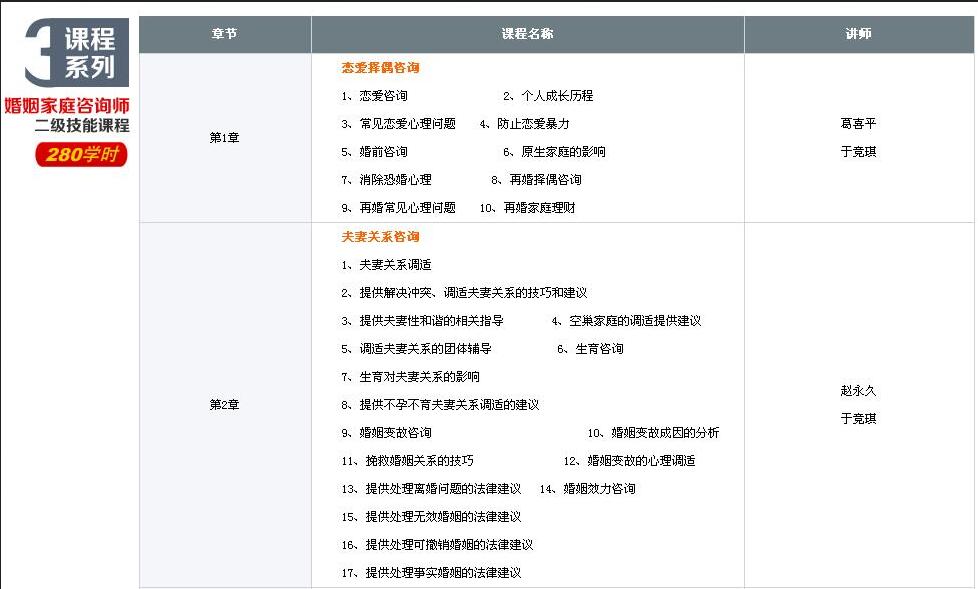Select 16、提供处理可撤销婚姻的法律建议
Screen dimensions: 978x589
click(437, 546)
